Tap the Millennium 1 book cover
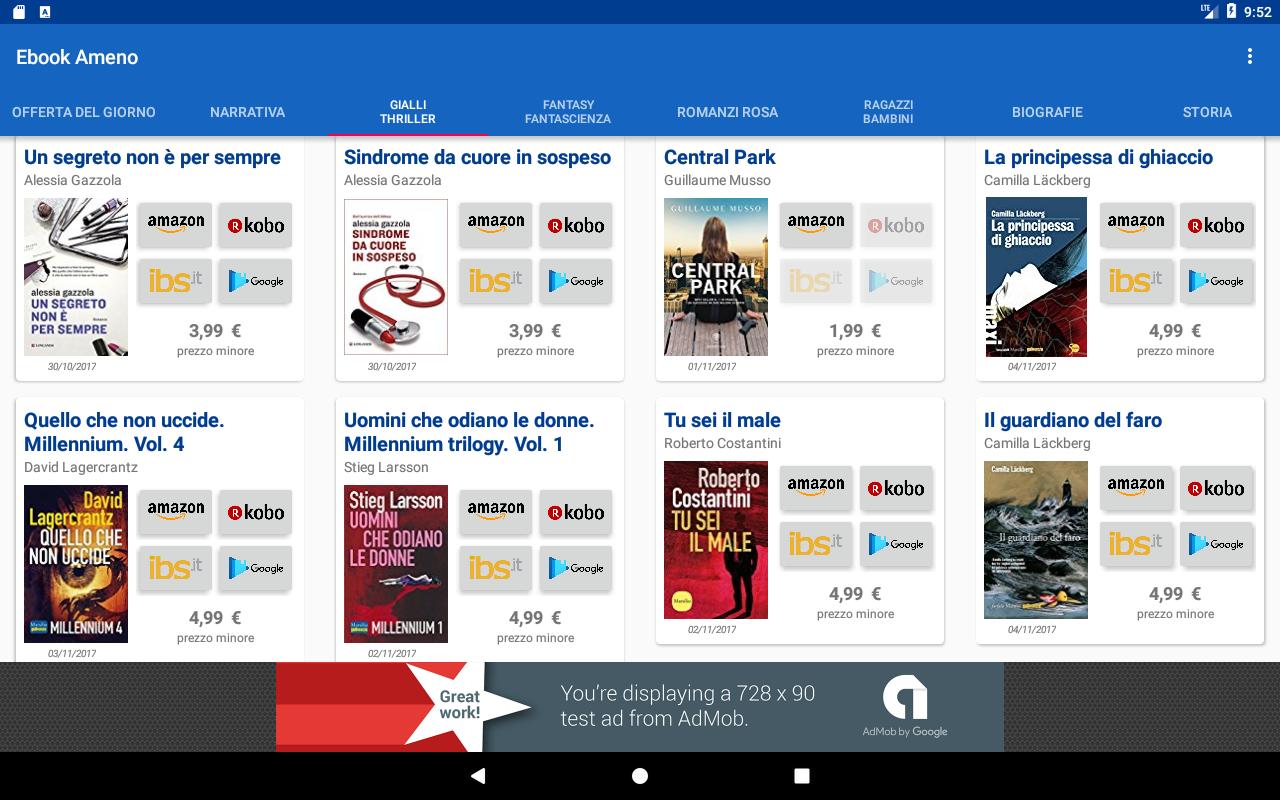 (396, 564)
